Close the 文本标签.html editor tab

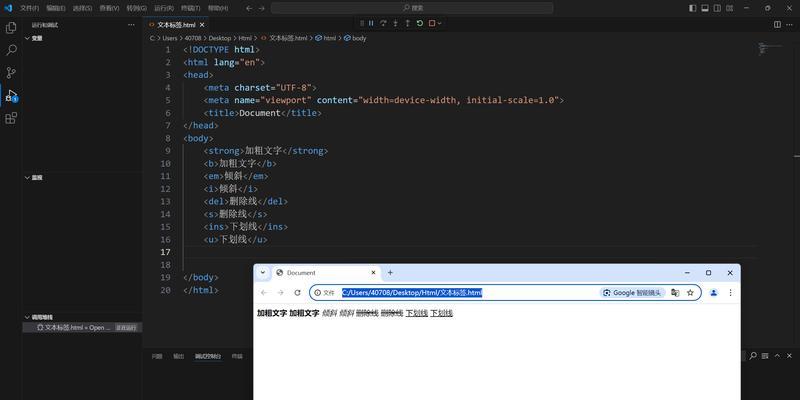pos(202,24)
